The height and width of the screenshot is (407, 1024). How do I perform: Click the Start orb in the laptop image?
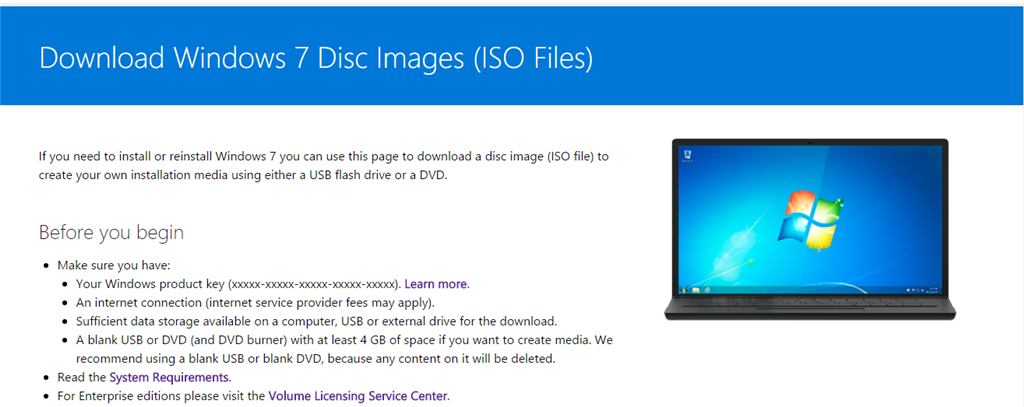click(684, 290)
